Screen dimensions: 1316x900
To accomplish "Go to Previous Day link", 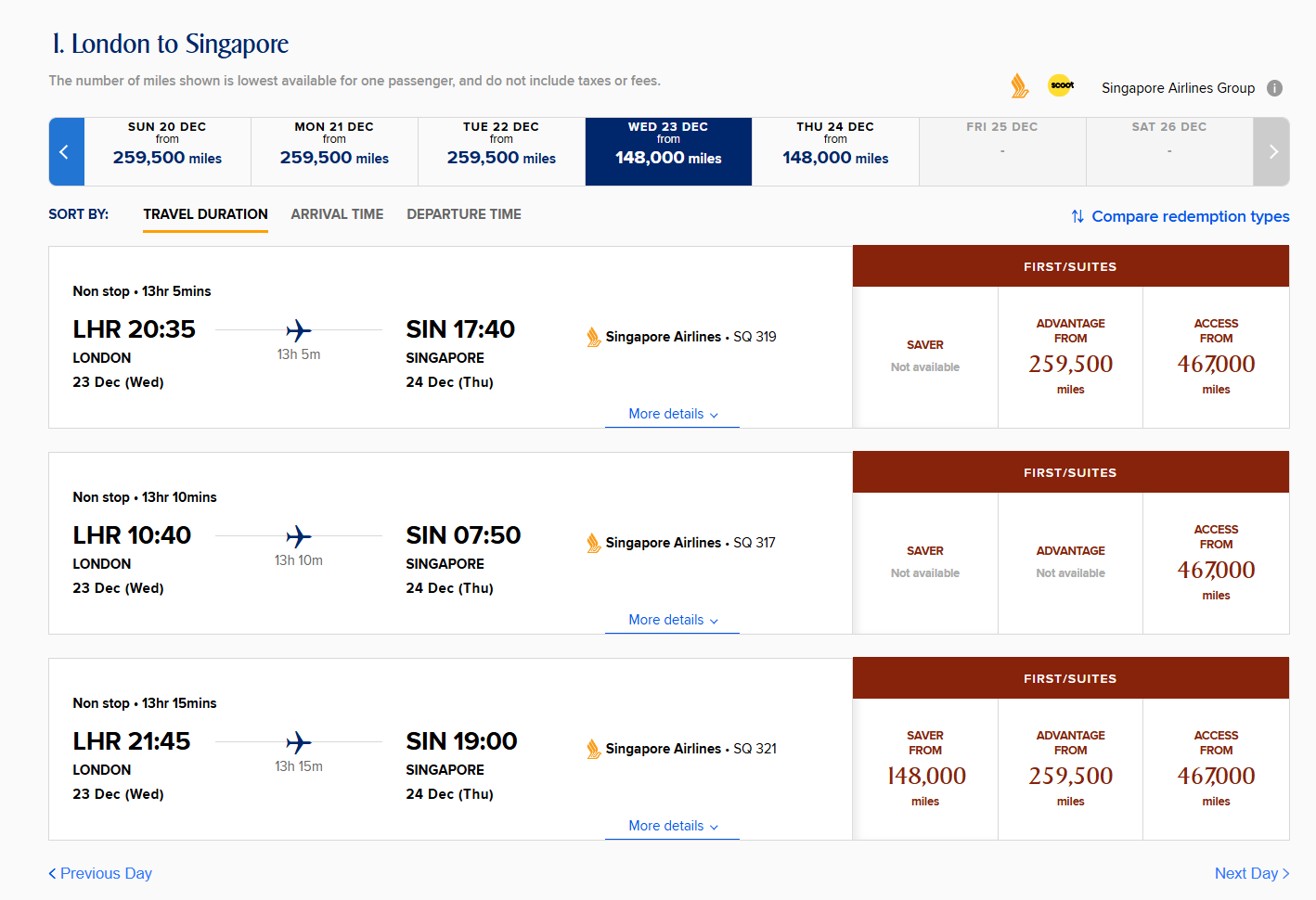I will pos(100,874).
